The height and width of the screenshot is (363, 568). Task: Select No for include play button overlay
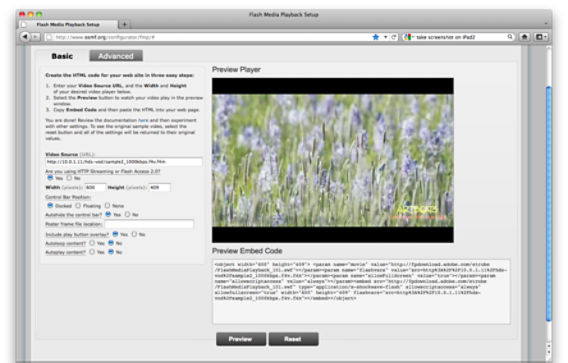coord(134,234)
